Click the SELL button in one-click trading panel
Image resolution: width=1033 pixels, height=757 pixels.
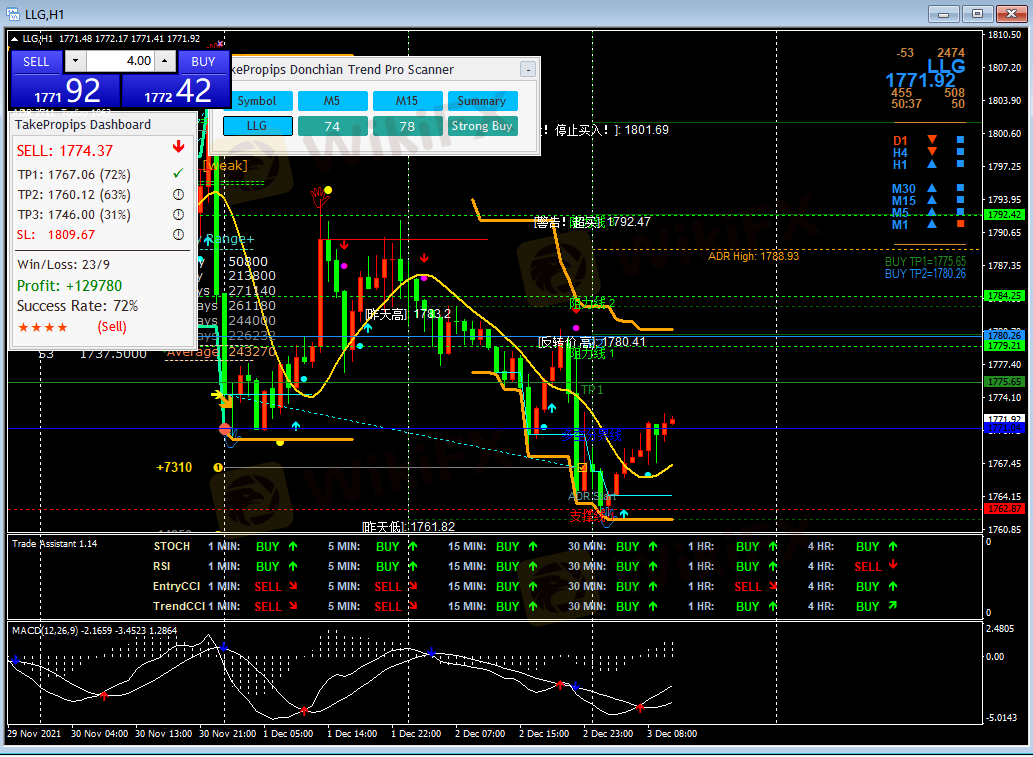tap(36, 61)
